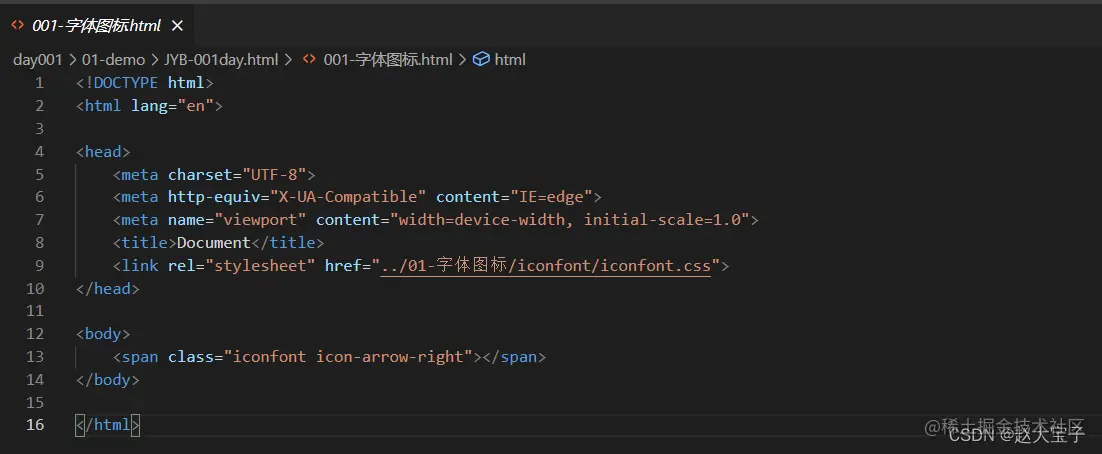Viewport: 1102px width, 454px height.
Task: Click the closing body tag
Action: click(x=108, y=380)
